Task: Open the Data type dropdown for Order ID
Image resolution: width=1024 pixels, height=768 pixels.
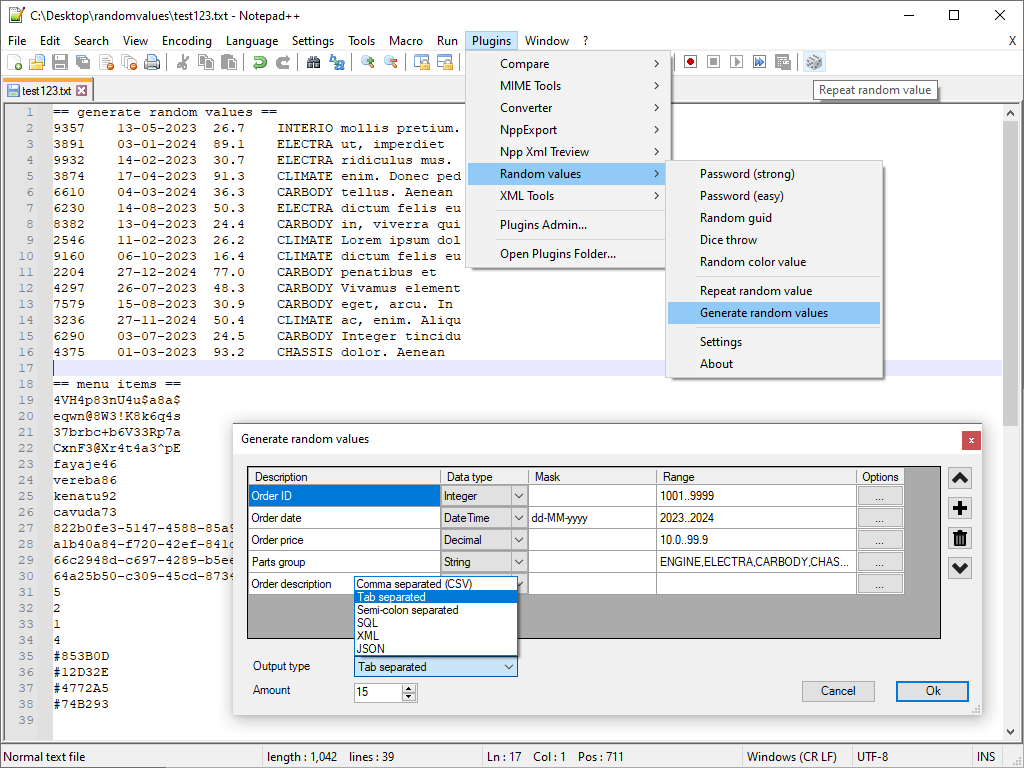Action: click(518, 496)
